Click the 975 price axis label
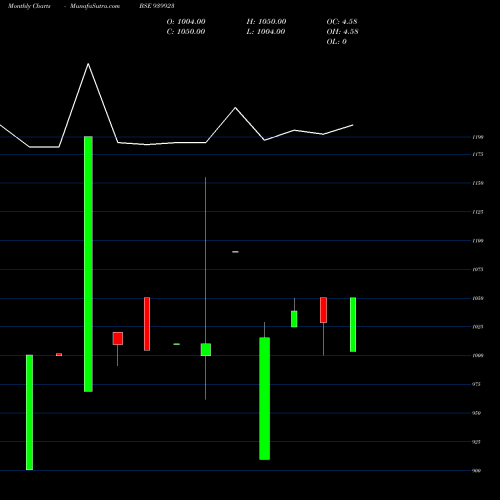The height and width of the screenshot is (500, 500). (x=477, y=384)
